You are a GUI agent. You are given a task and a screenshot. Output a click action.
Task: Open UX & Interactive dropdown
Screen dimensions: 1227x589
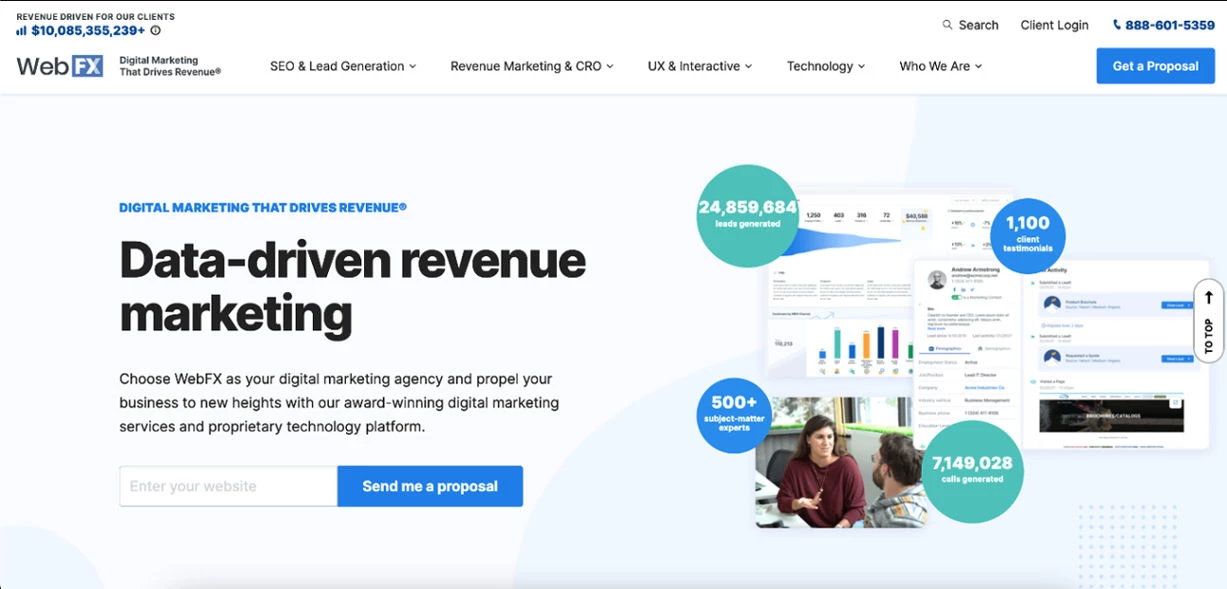(x=700, y=66)
